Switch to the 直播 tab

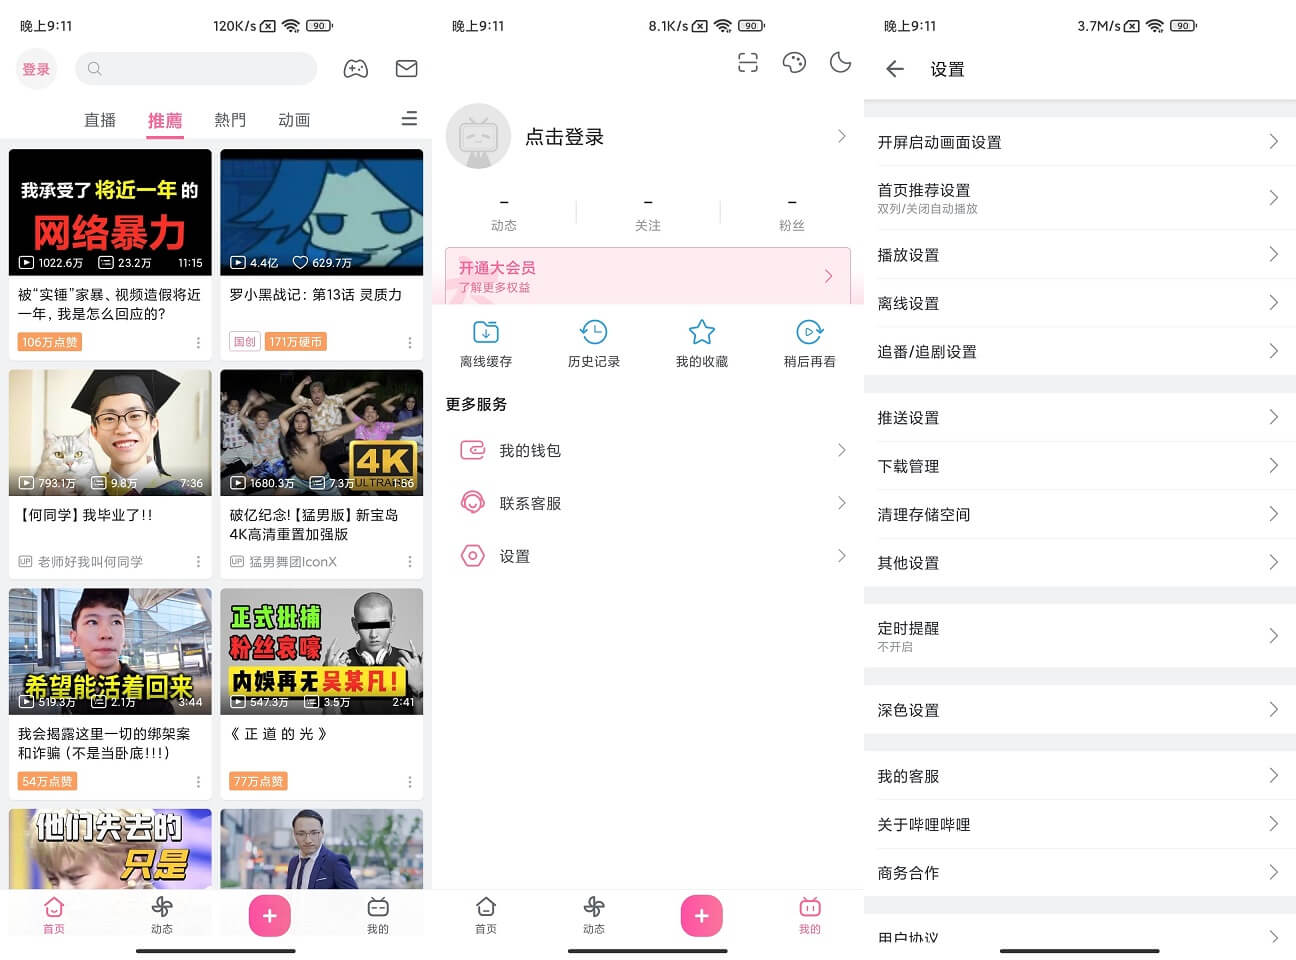(x=100, y=119)
